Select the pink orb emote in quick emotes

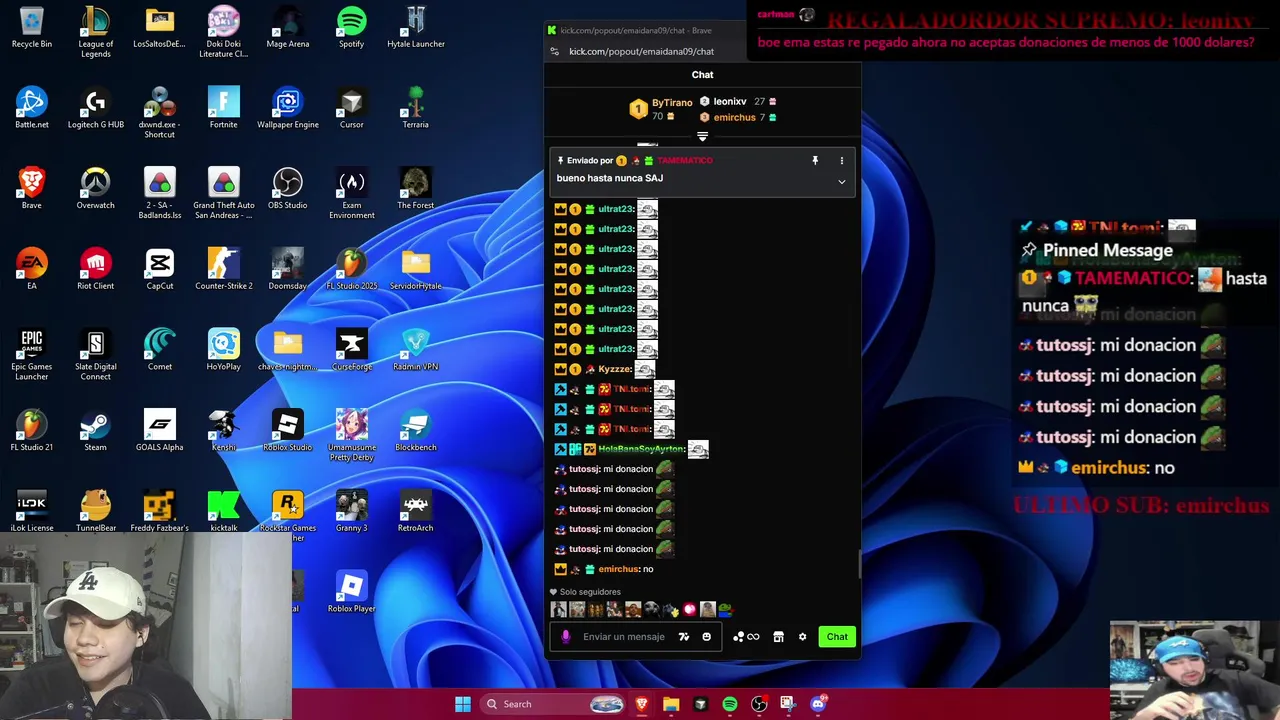pos(689,609)
